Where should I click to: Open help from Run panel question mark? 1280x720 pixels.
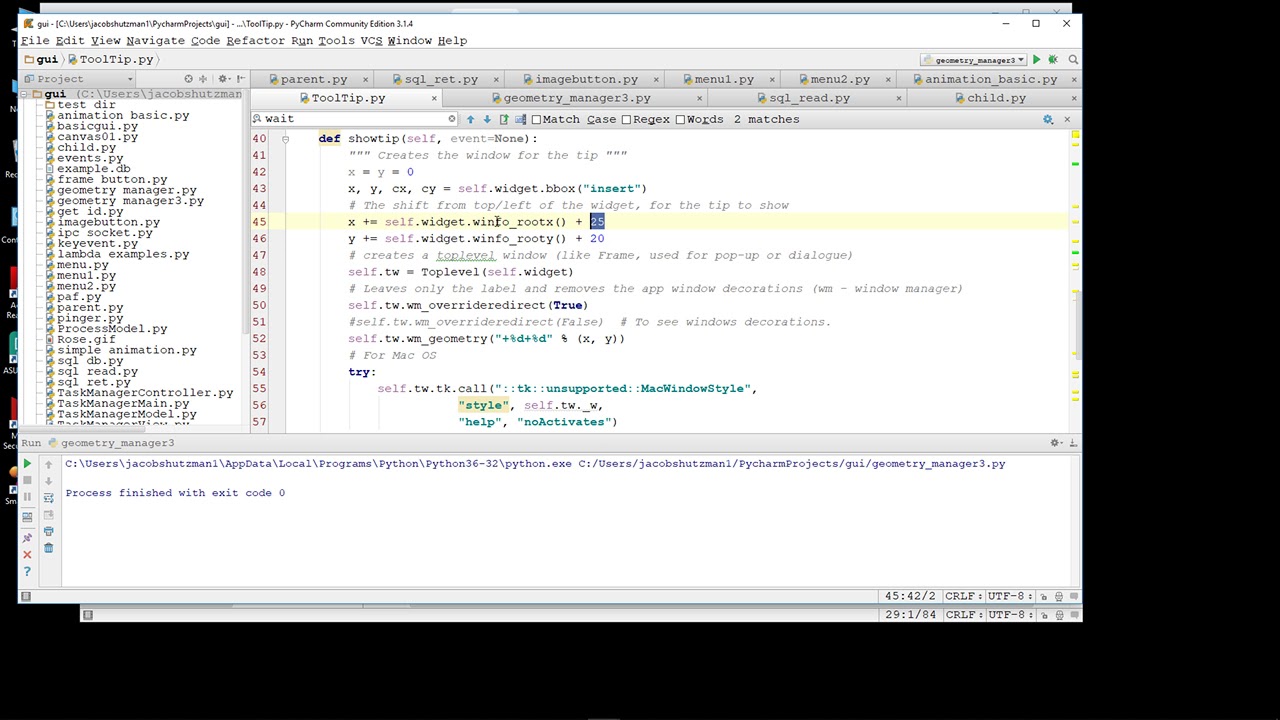[x=27, y=571]
